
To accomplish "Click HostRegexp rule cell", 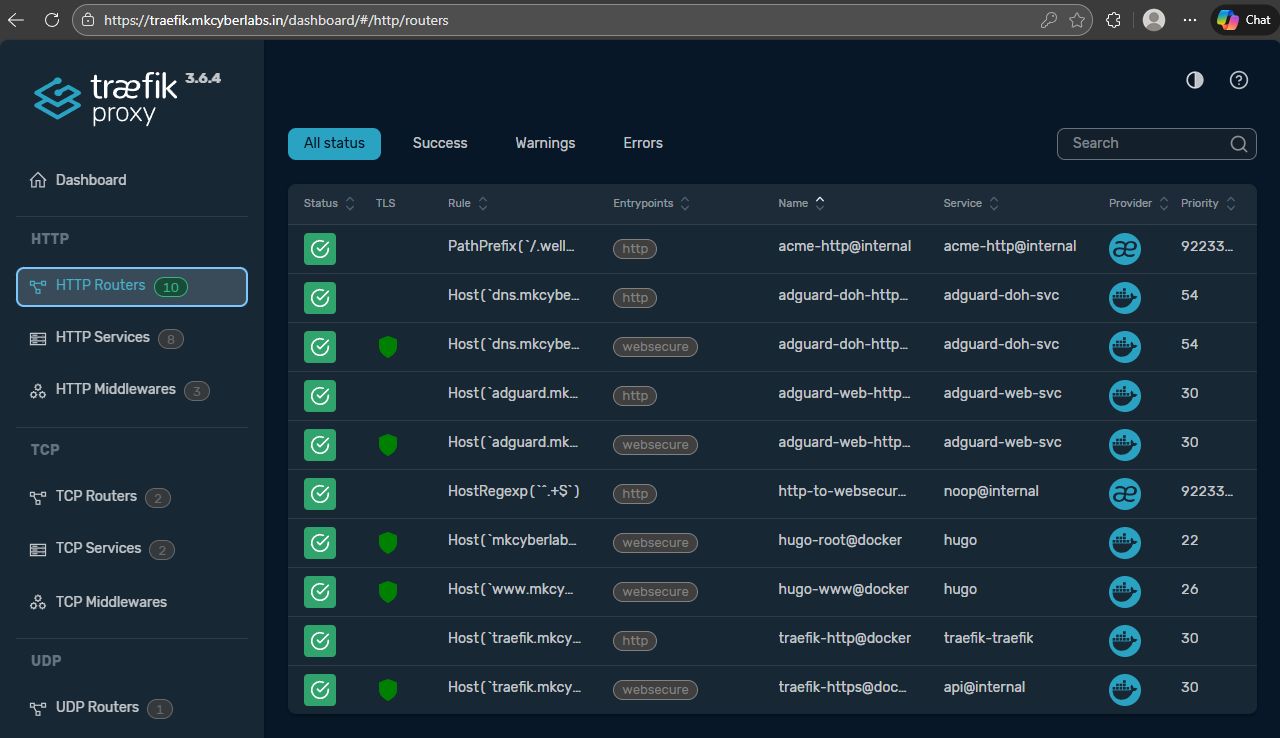I will [x=514, y=491].
